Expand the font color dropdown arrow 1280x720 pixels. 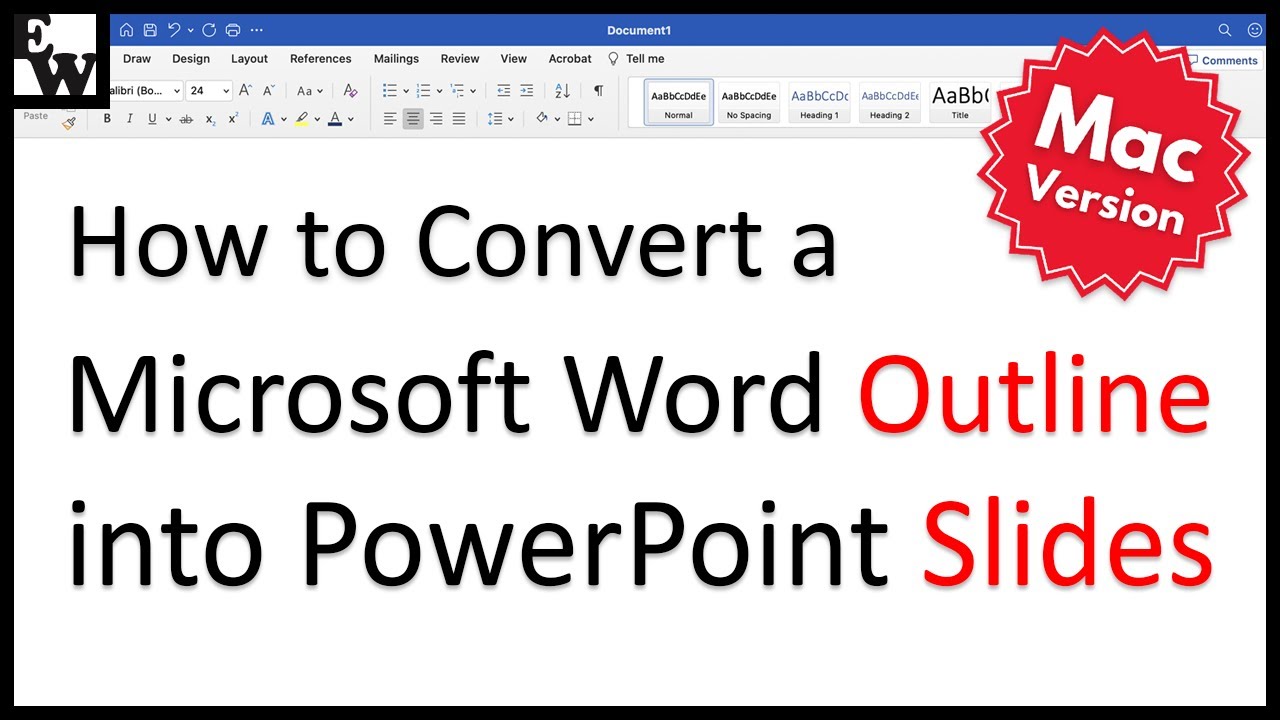click(351, 120)
